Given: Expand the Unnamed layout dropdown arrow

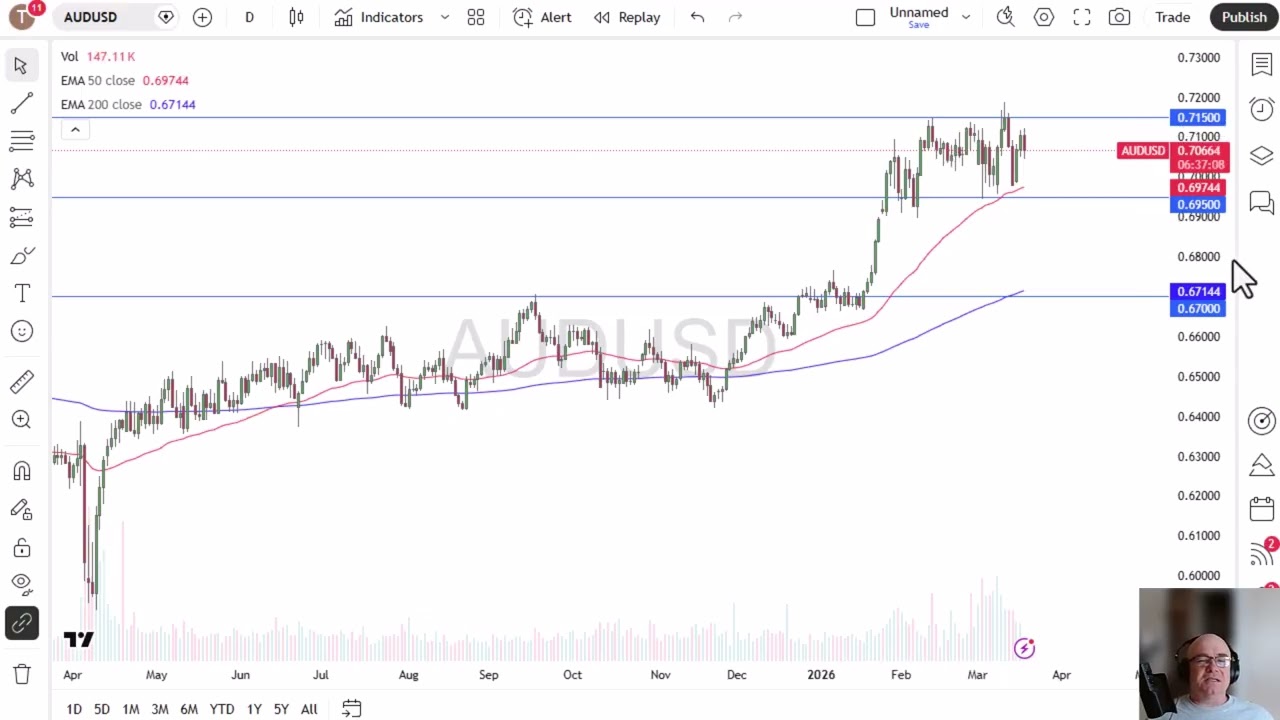Looking at the screenshot, I should pyautogui.click(x=966, y=17).
